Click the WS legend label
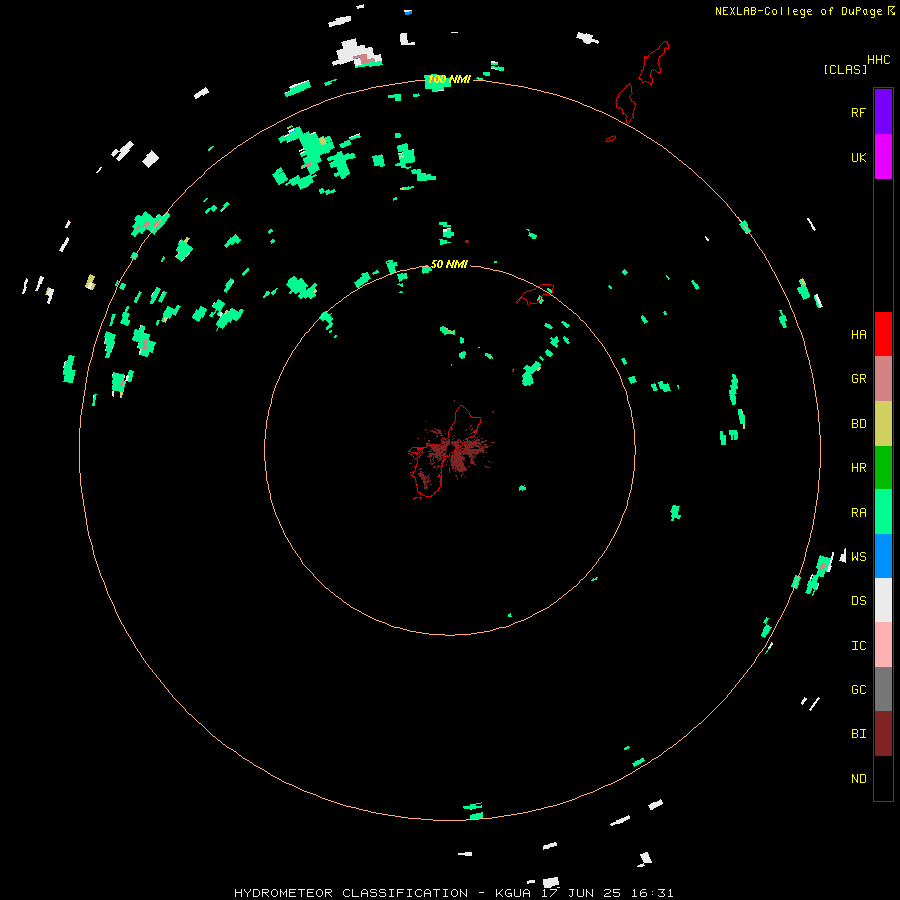Viewport: 900px width, 900px height. [858, 556]
